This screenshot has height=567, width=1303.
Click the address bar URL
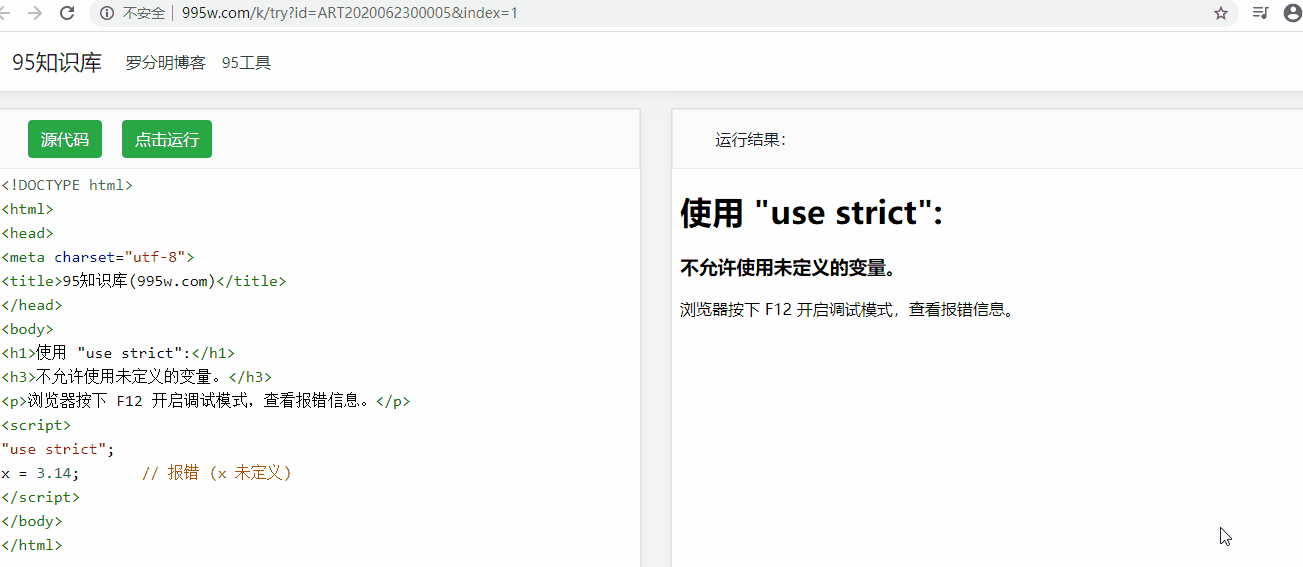tap(350, 13)
